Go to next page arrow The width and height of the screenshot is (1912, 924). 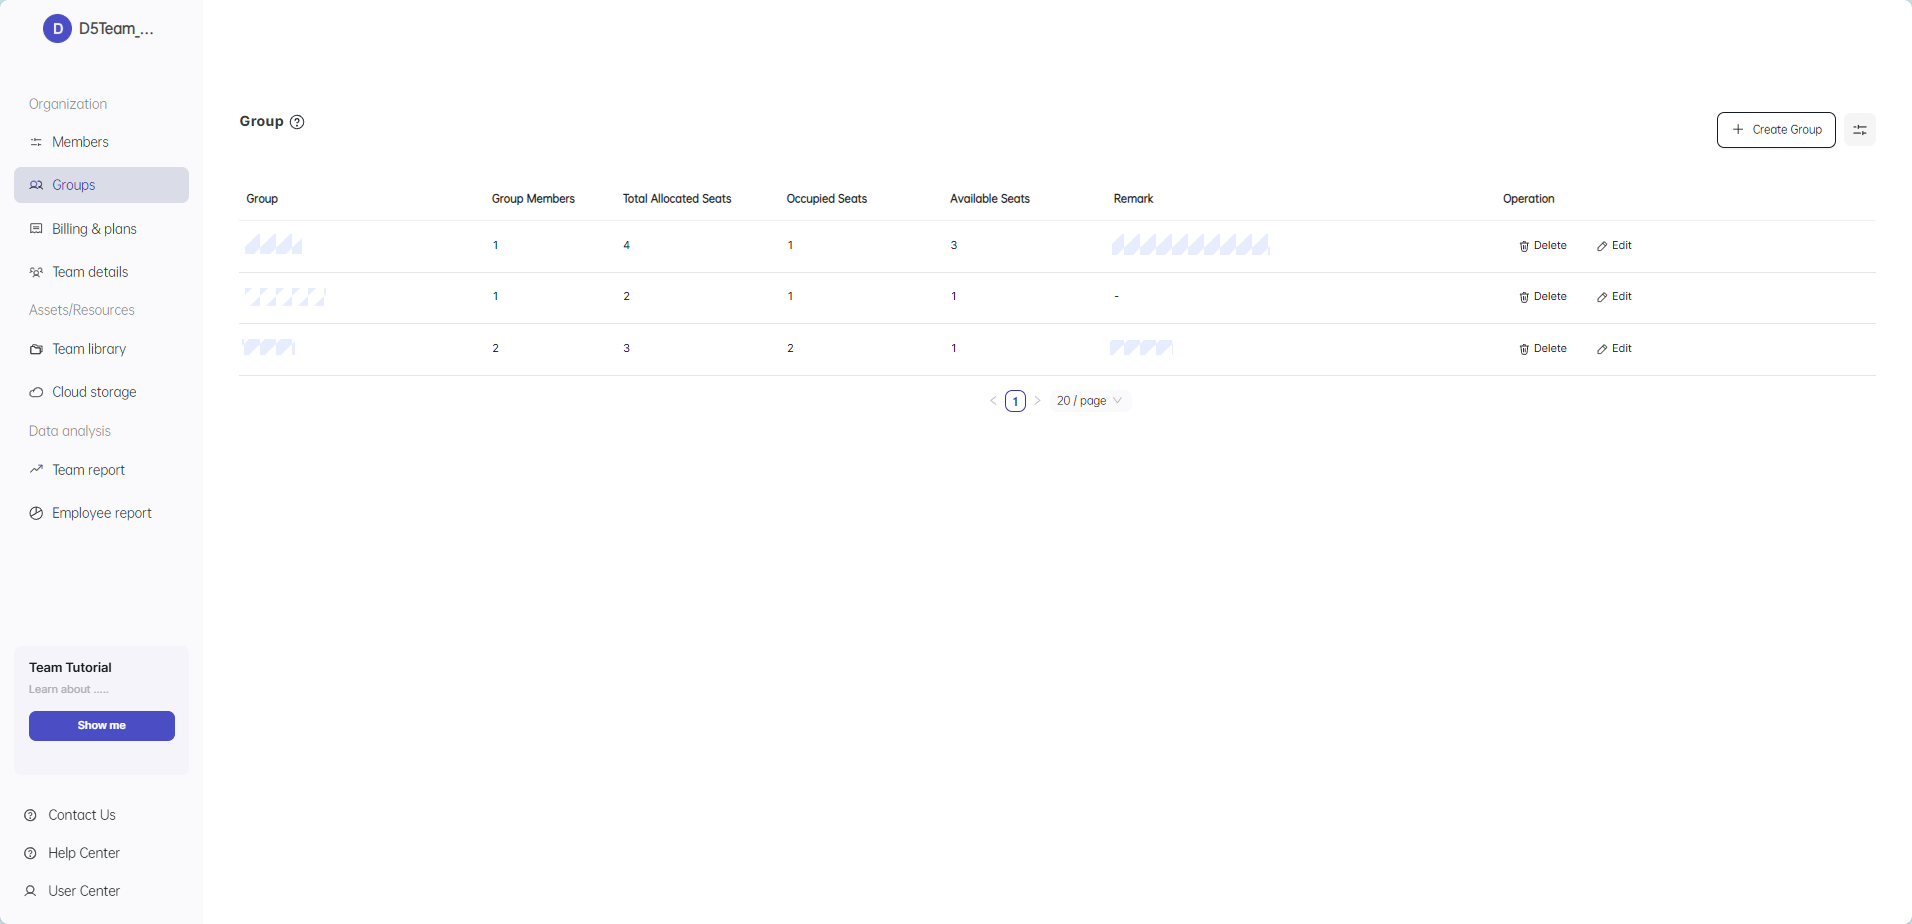click(x=1037, y=401)
